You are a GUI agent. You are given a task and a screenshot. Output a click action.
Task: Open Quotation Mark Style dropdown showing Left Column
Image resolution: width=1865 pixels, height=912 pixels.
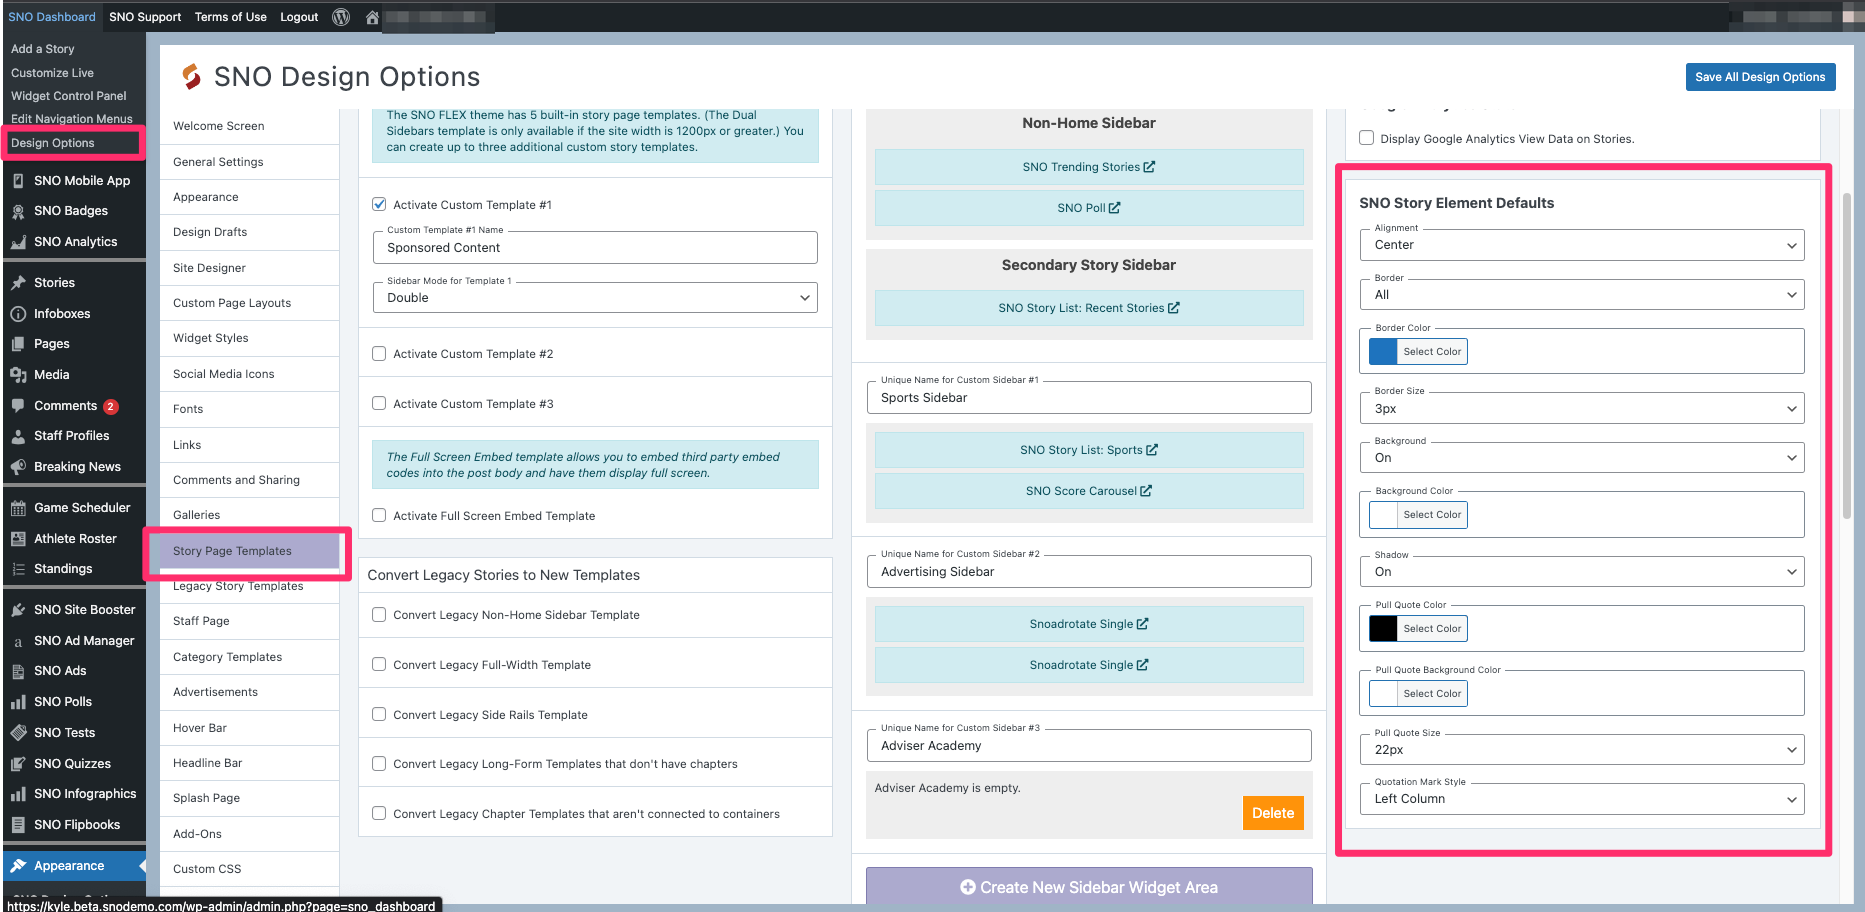point(1582,799)
